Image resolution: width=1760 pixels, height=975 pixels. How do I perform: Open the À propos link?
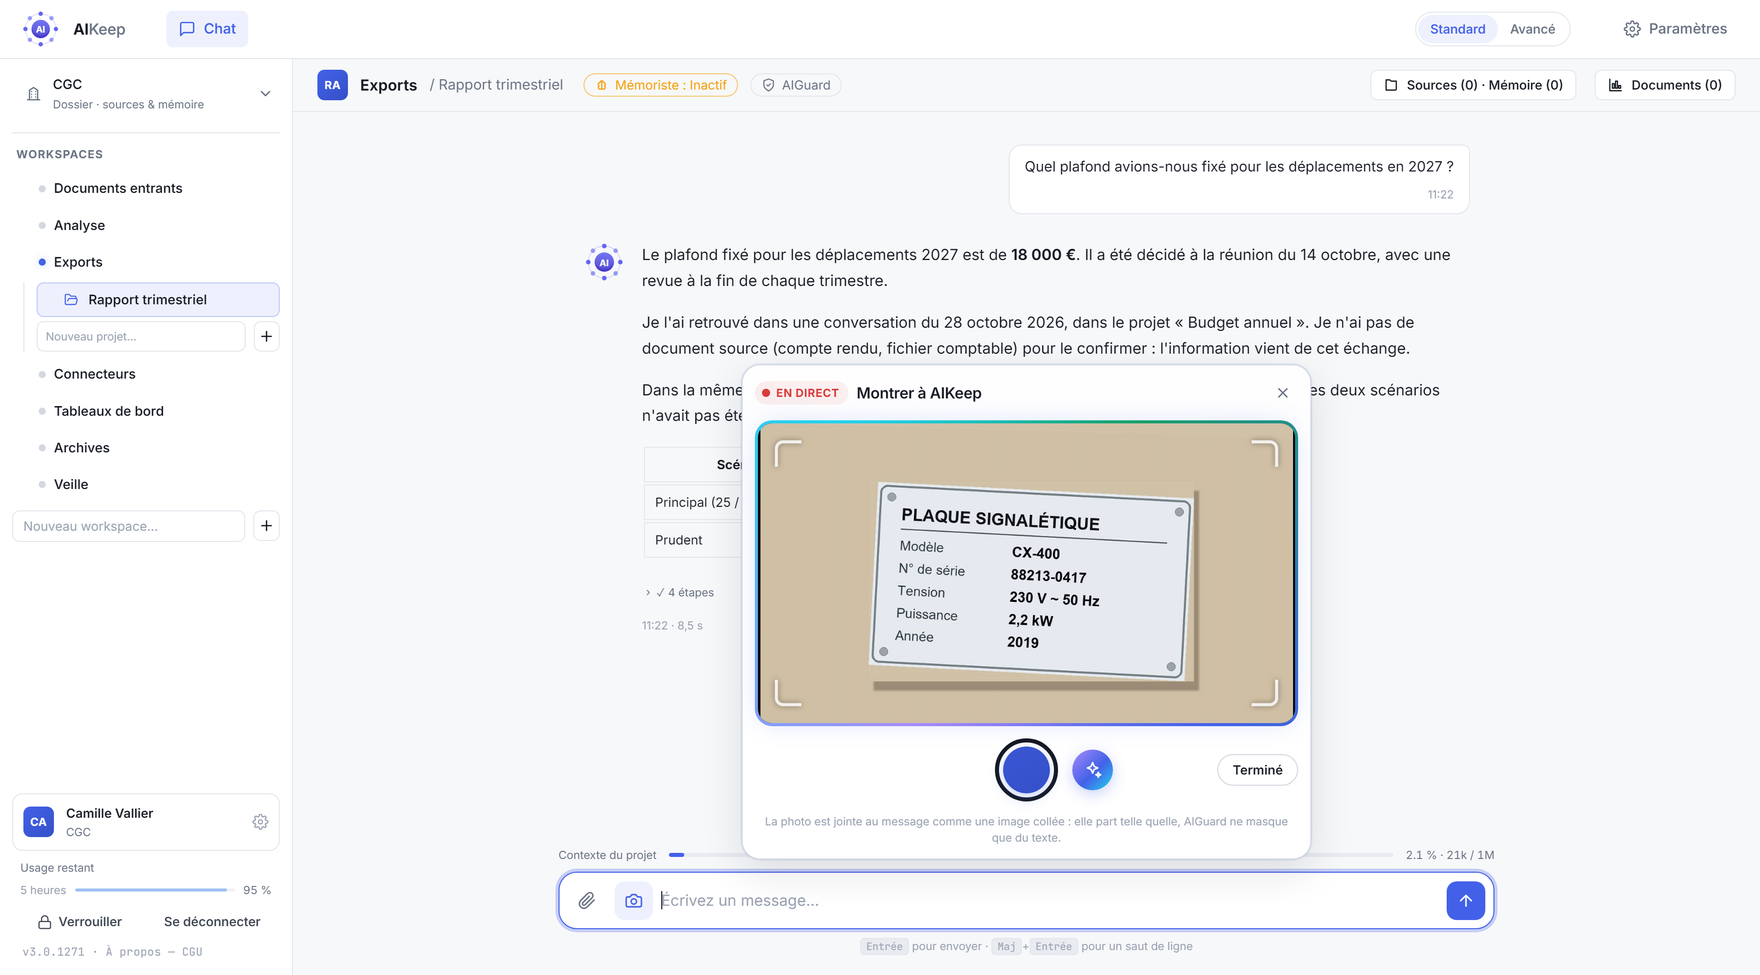point(133,952)
